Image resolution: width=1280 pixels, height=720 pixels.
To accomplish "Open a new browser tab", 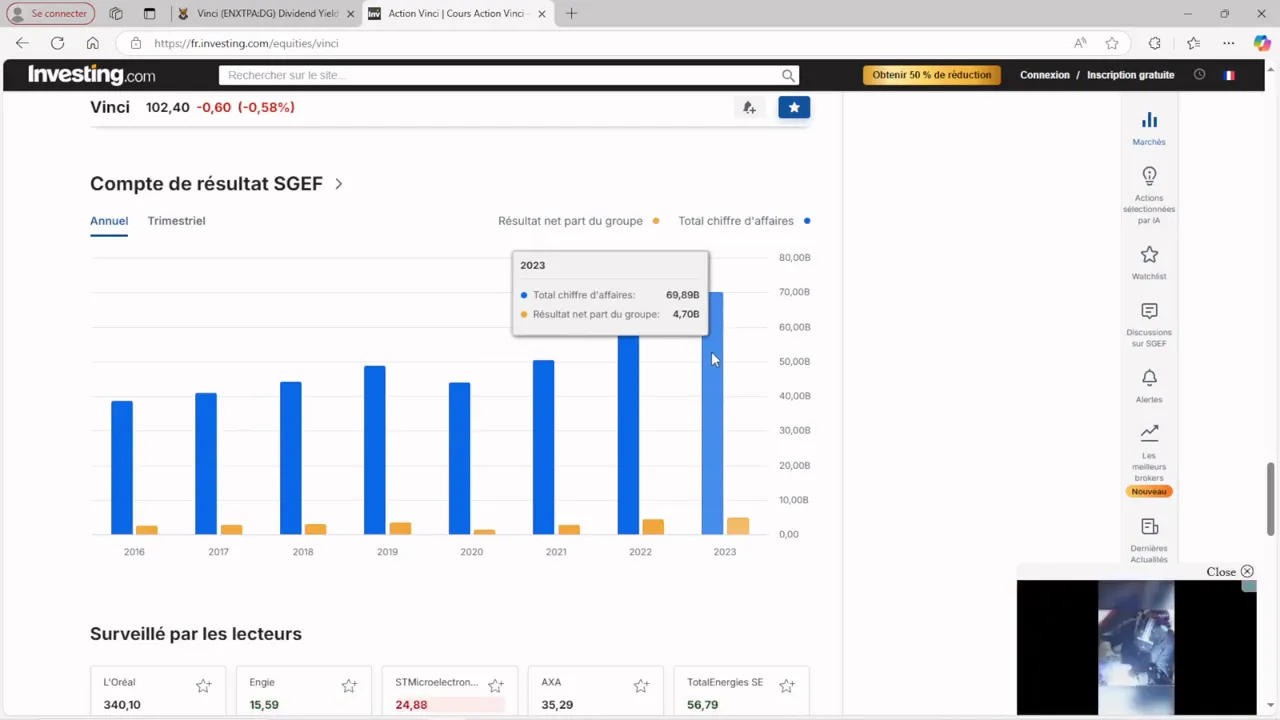I will (571, 14).
